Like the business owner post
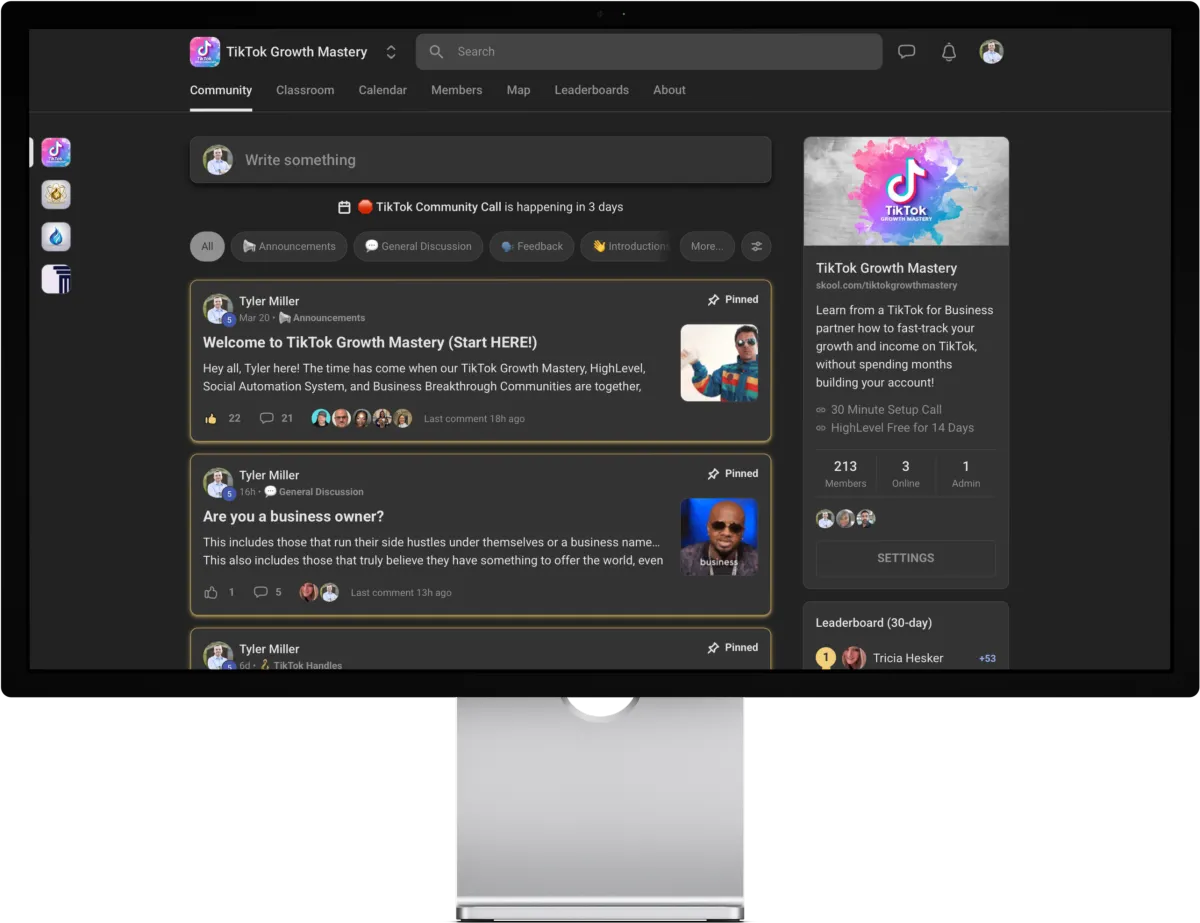 (x=211, y=592)
